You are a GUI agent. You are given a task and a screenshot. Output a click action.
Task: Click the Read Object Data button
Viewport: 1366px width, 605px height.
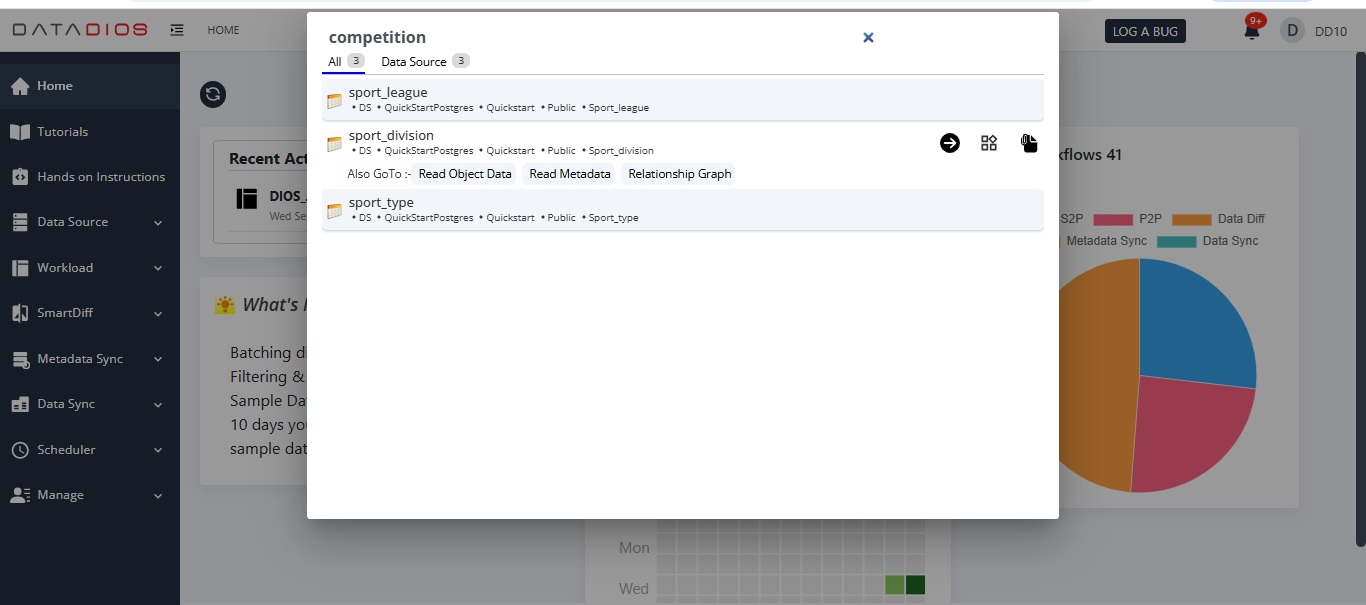(465, 174)
